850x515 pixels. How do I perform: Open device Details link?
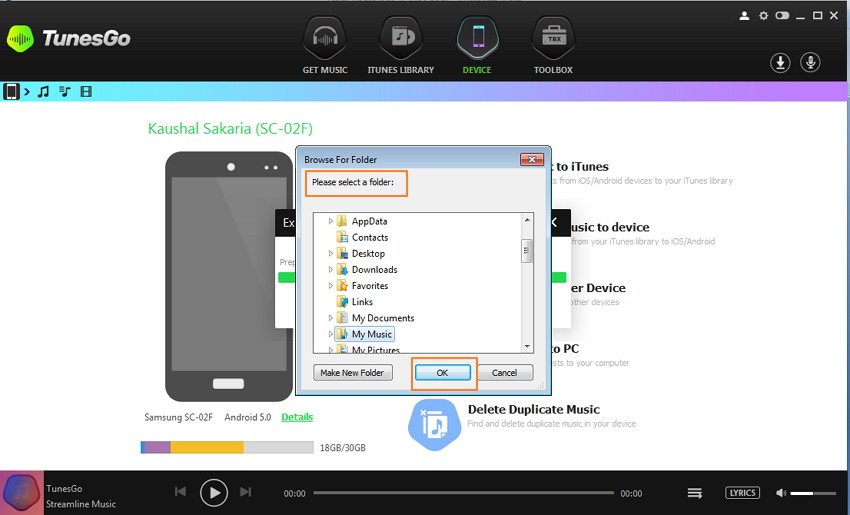coord(297,417)
